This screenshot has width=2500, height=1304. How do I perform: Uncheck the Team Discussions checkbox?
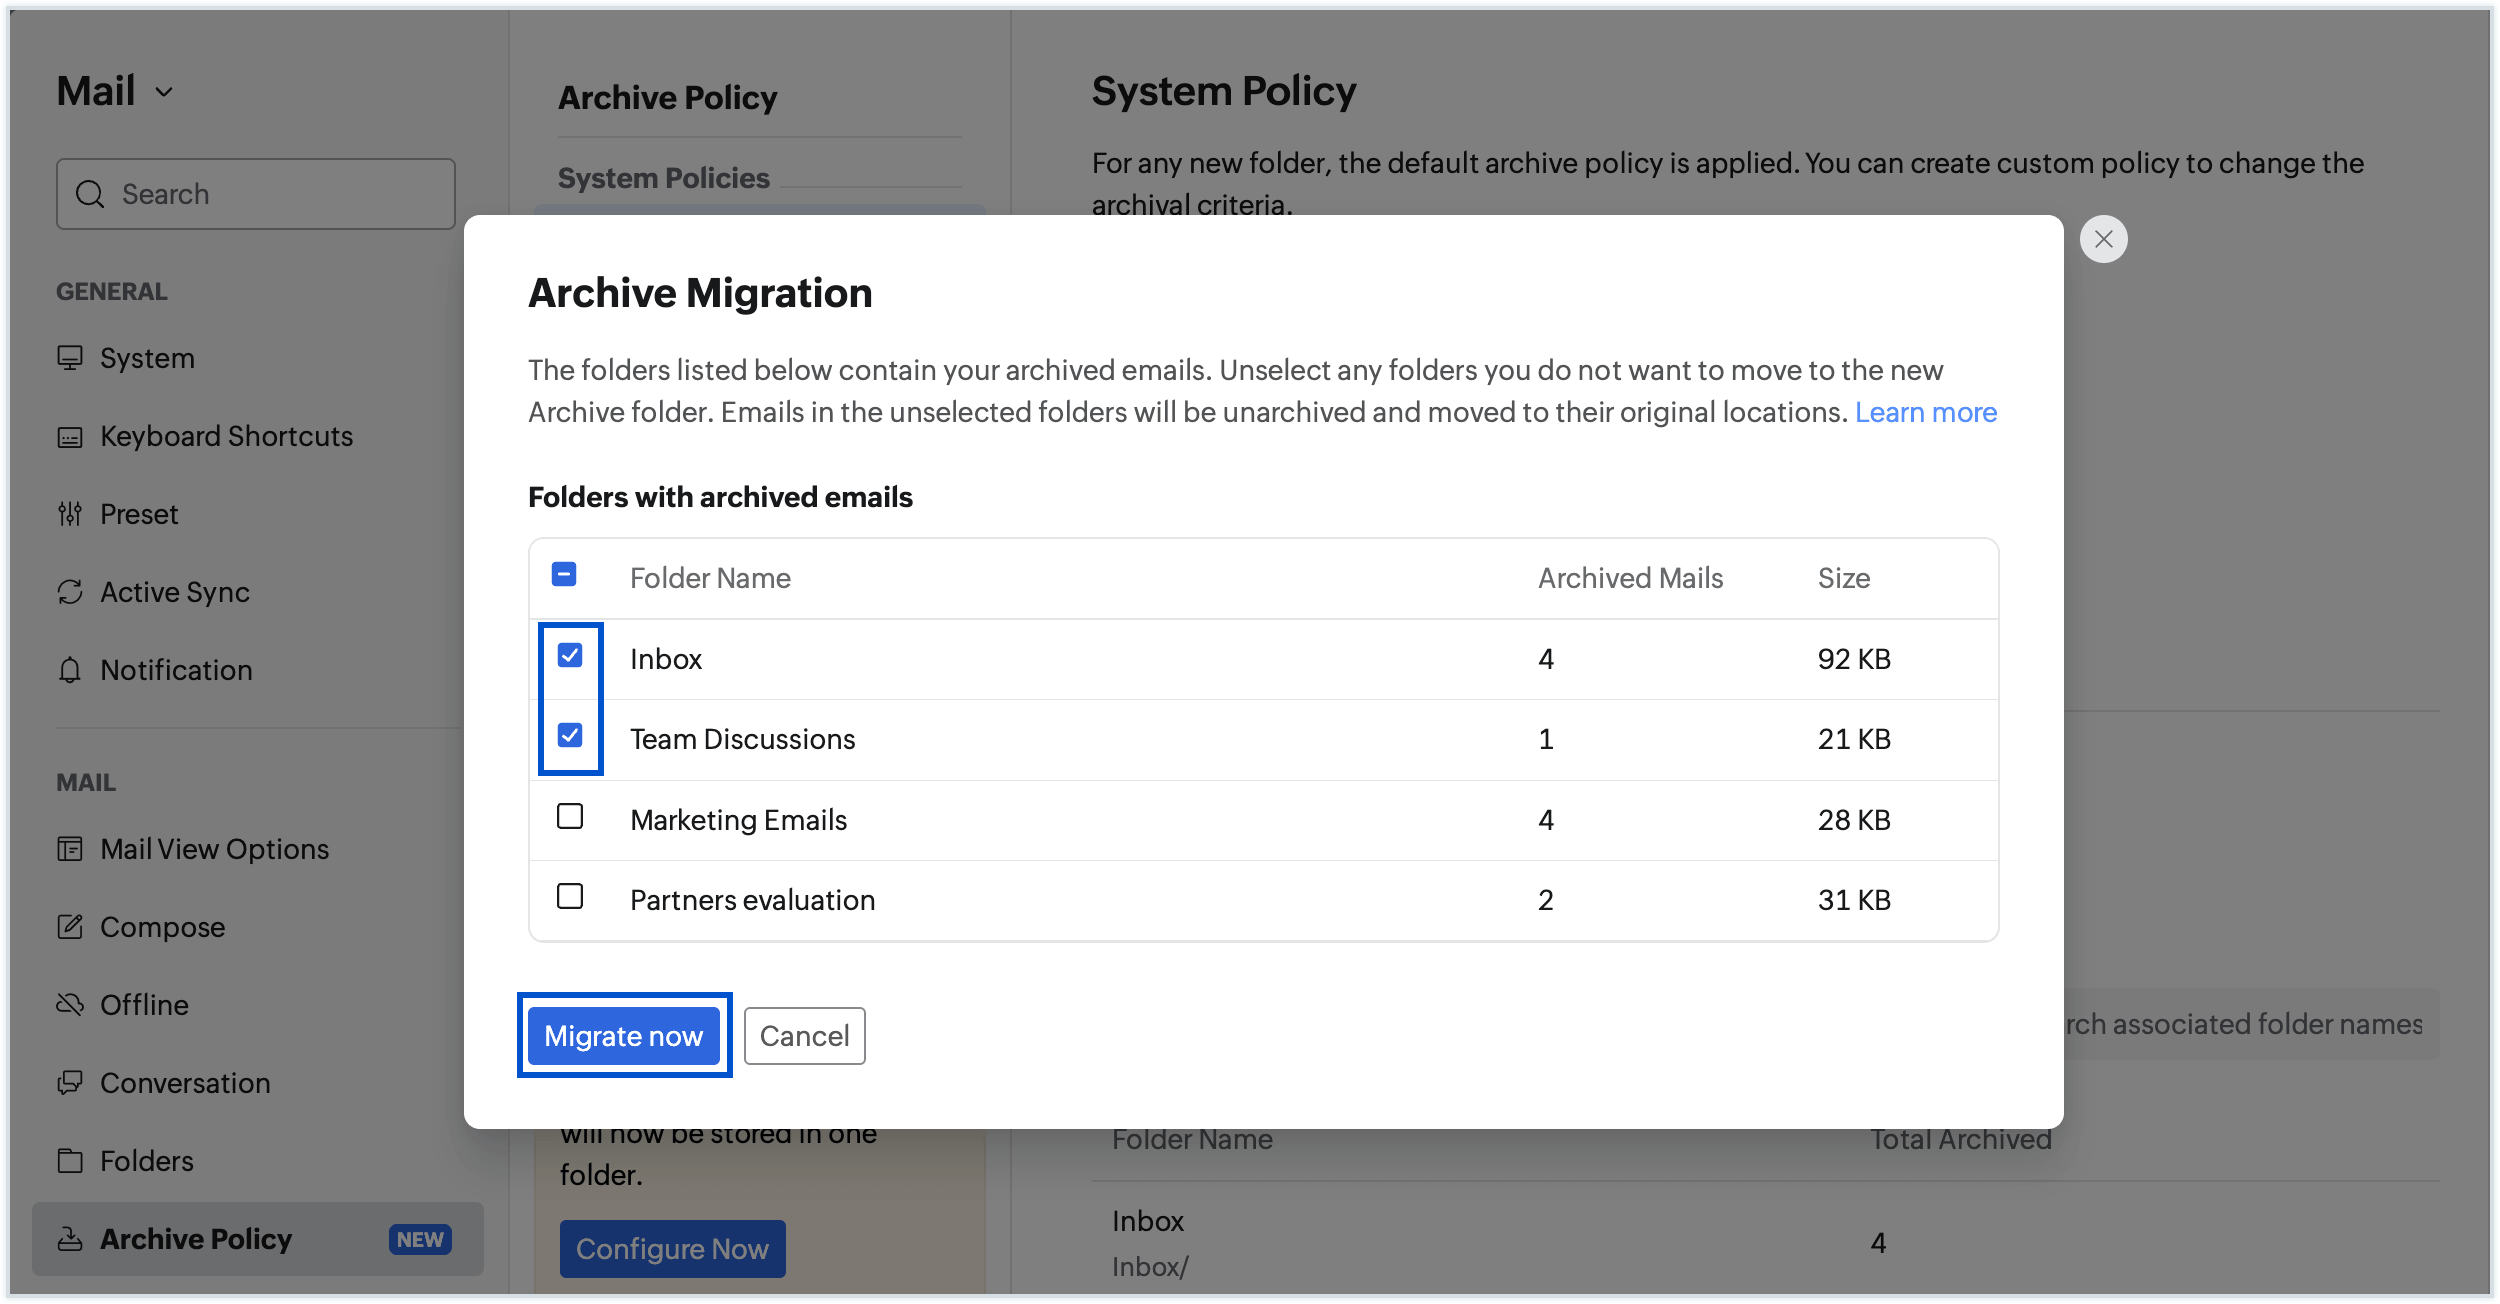pyautogui.click(x=570, y=735)
